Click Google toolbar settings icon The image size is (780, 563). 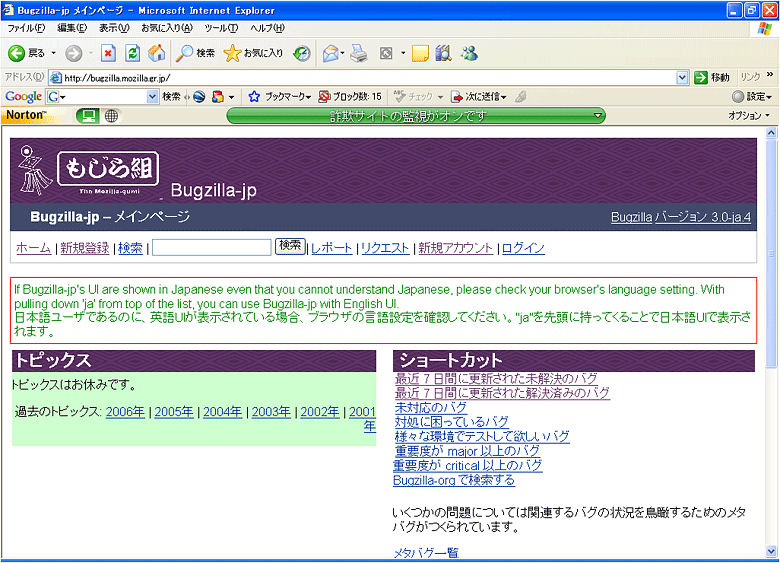(738, 96)
